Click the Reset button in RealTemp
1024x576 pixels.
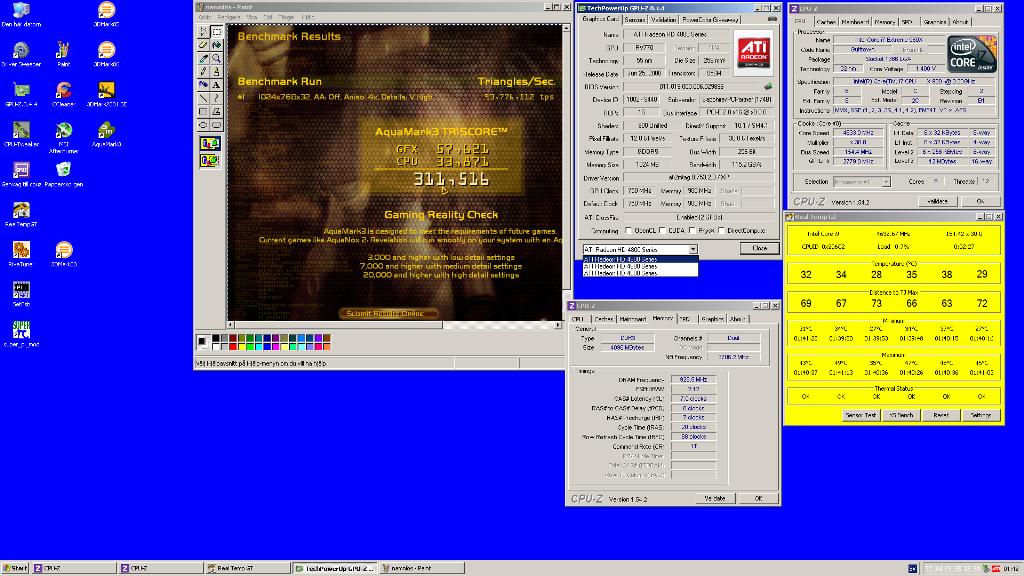pos(940,415)
